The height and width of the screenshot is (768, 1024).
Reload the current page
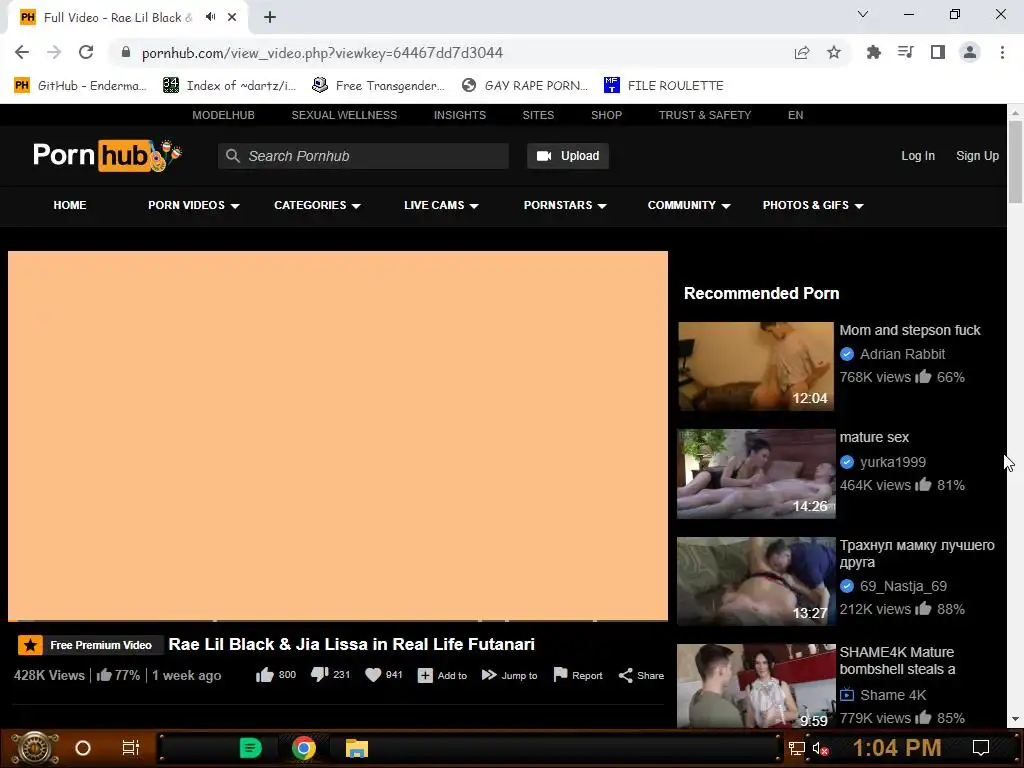point(86,52)
